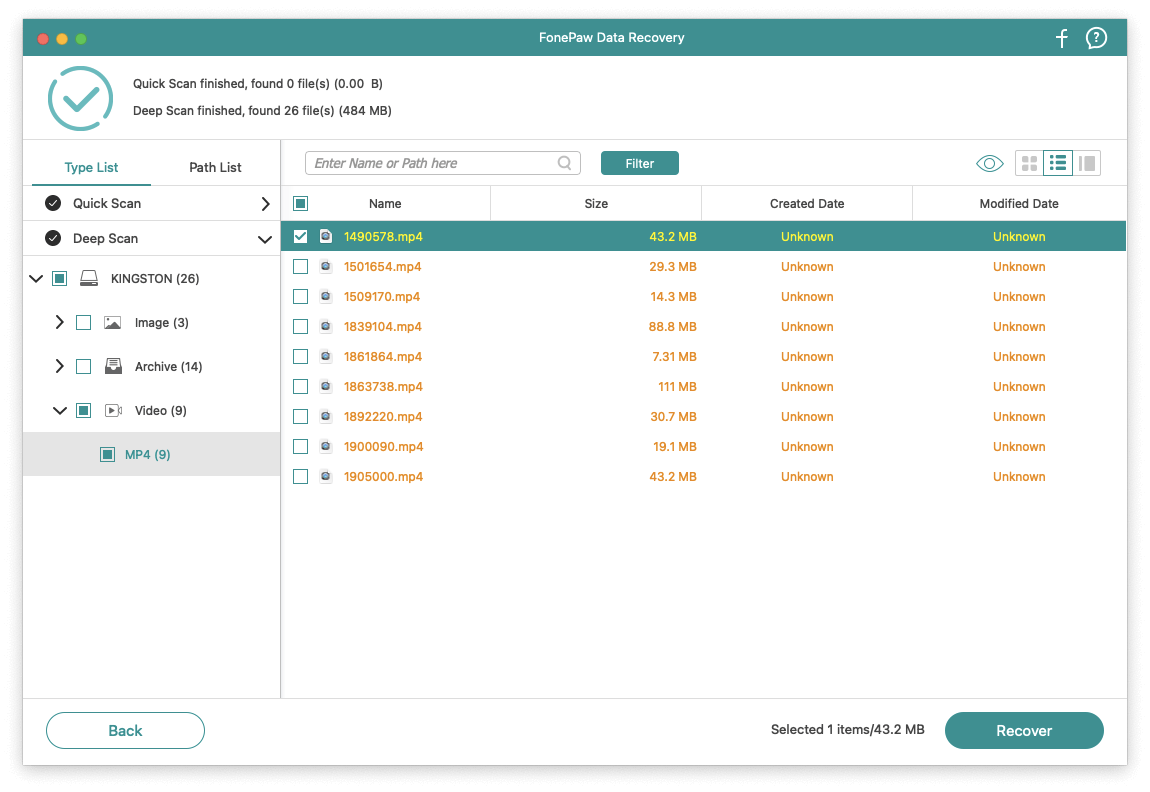This screenshot has height=792, width=1150.
Task: Check the Image (3) checkbox
Action: pyautogui.click(x=84, y=323)
